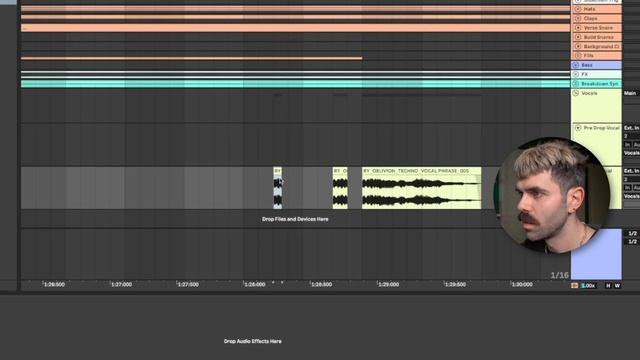The image size is (640, 360).
Task: Unfold the Breakdown Syn track
Action: tap(576, 84)
